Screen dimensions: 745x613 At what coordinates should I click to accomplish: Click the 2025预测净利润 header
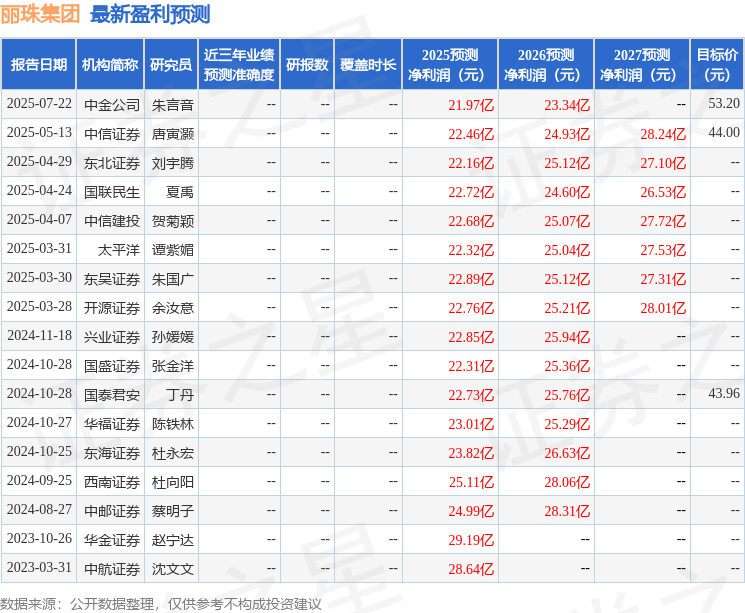[450, 65]
